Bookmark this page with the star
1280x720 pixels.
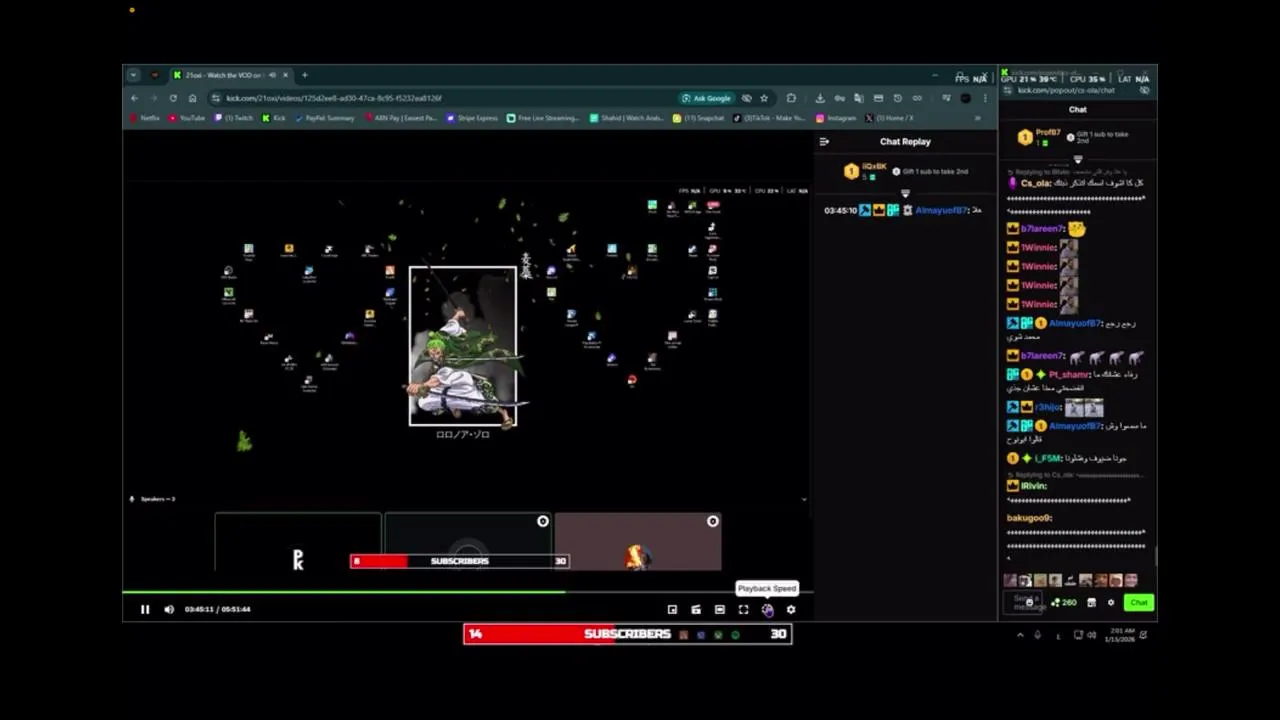pyautogui.click(x=764, y=98)
